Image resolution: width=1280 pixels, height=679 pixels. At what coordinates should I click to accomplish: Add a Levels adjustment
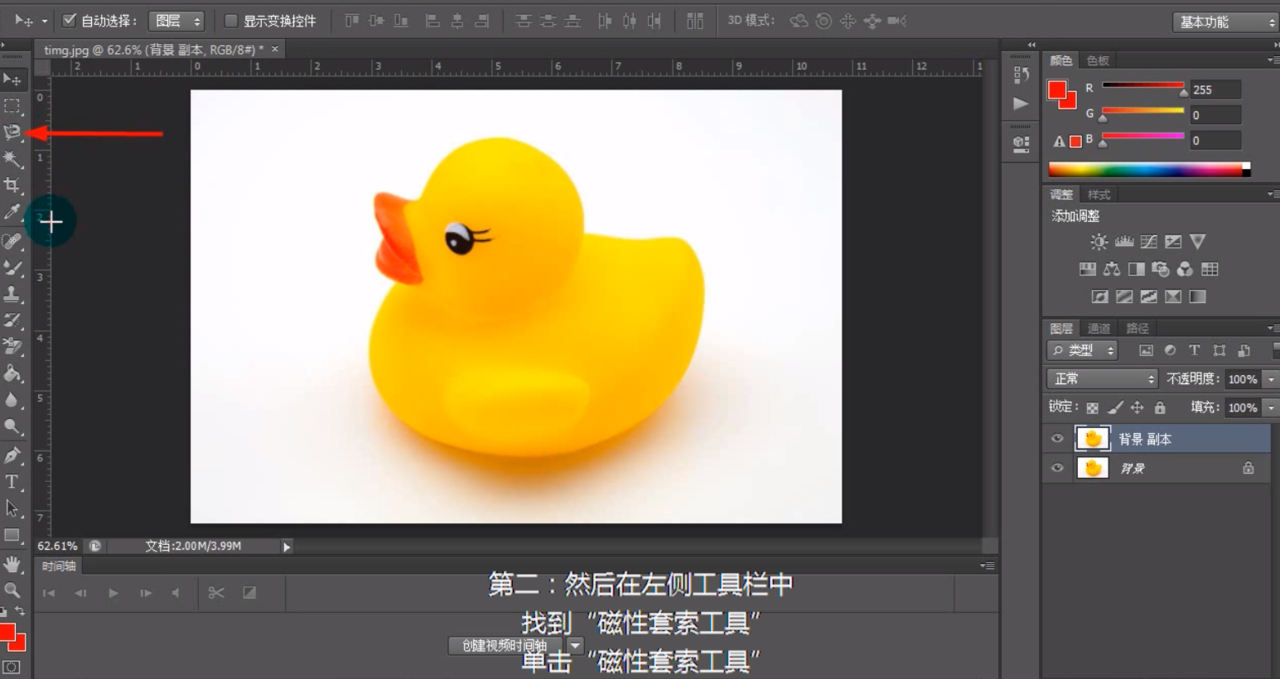[1124, 242]
